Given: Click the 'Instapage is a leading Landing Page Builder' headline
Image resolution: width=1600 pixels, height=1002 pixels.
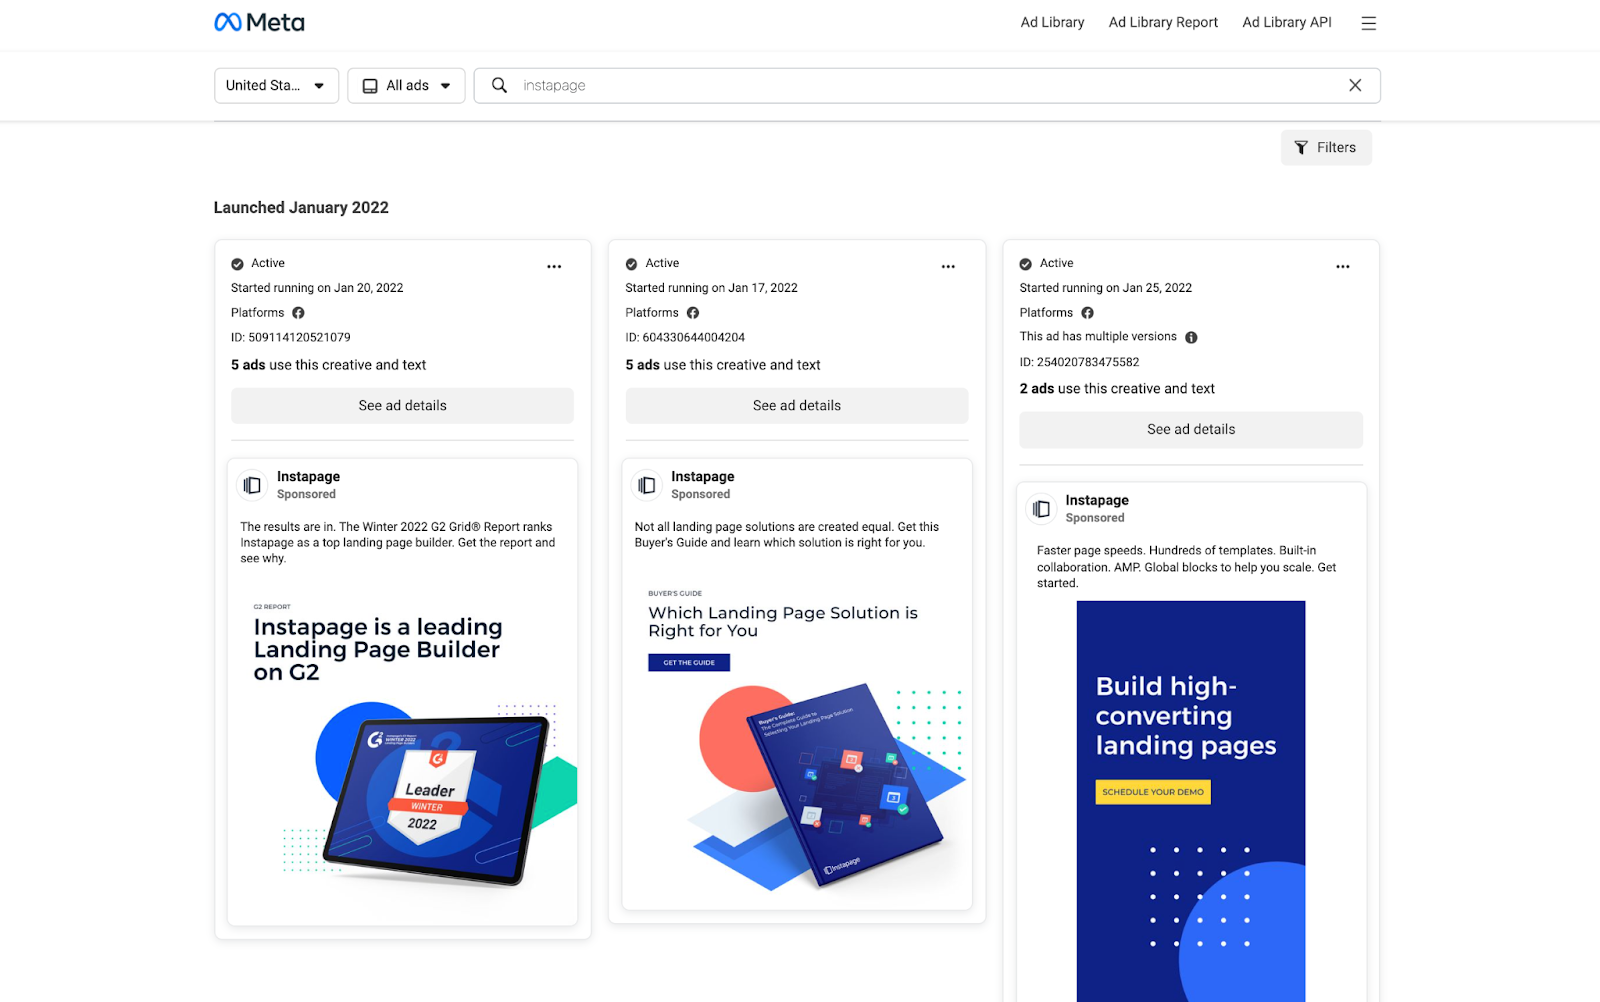Looking at the screenshot, I should click(x=378, y=649).
